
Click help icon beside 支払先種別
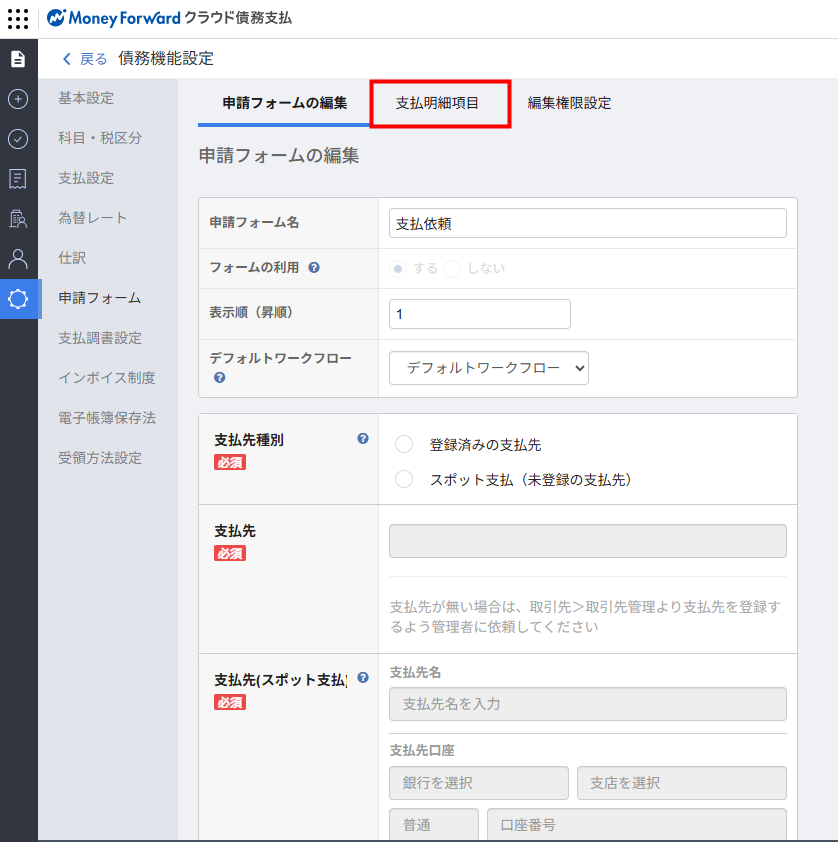point(363,439)
